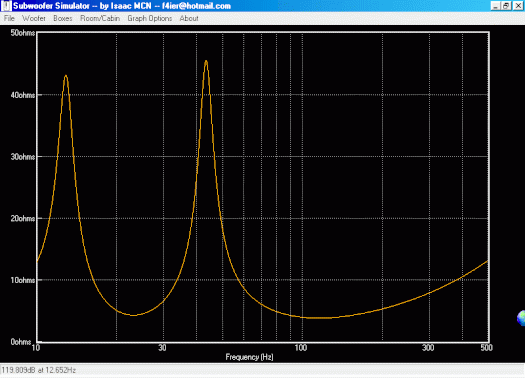The image size is (525, 378).
Task: Click the 100 frequency axis label
Action: pyautogui.click(x=301, y=348)
